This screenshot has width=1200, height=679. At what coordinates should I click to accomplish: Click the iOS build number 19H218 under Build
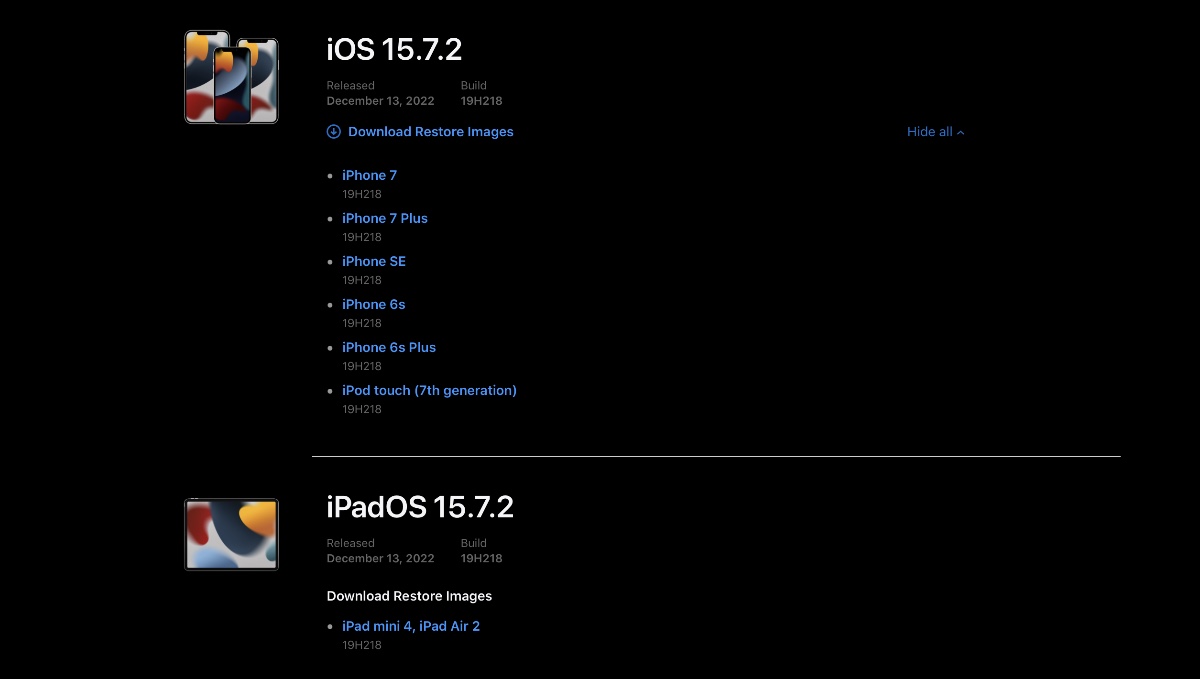tap(481, 101)
